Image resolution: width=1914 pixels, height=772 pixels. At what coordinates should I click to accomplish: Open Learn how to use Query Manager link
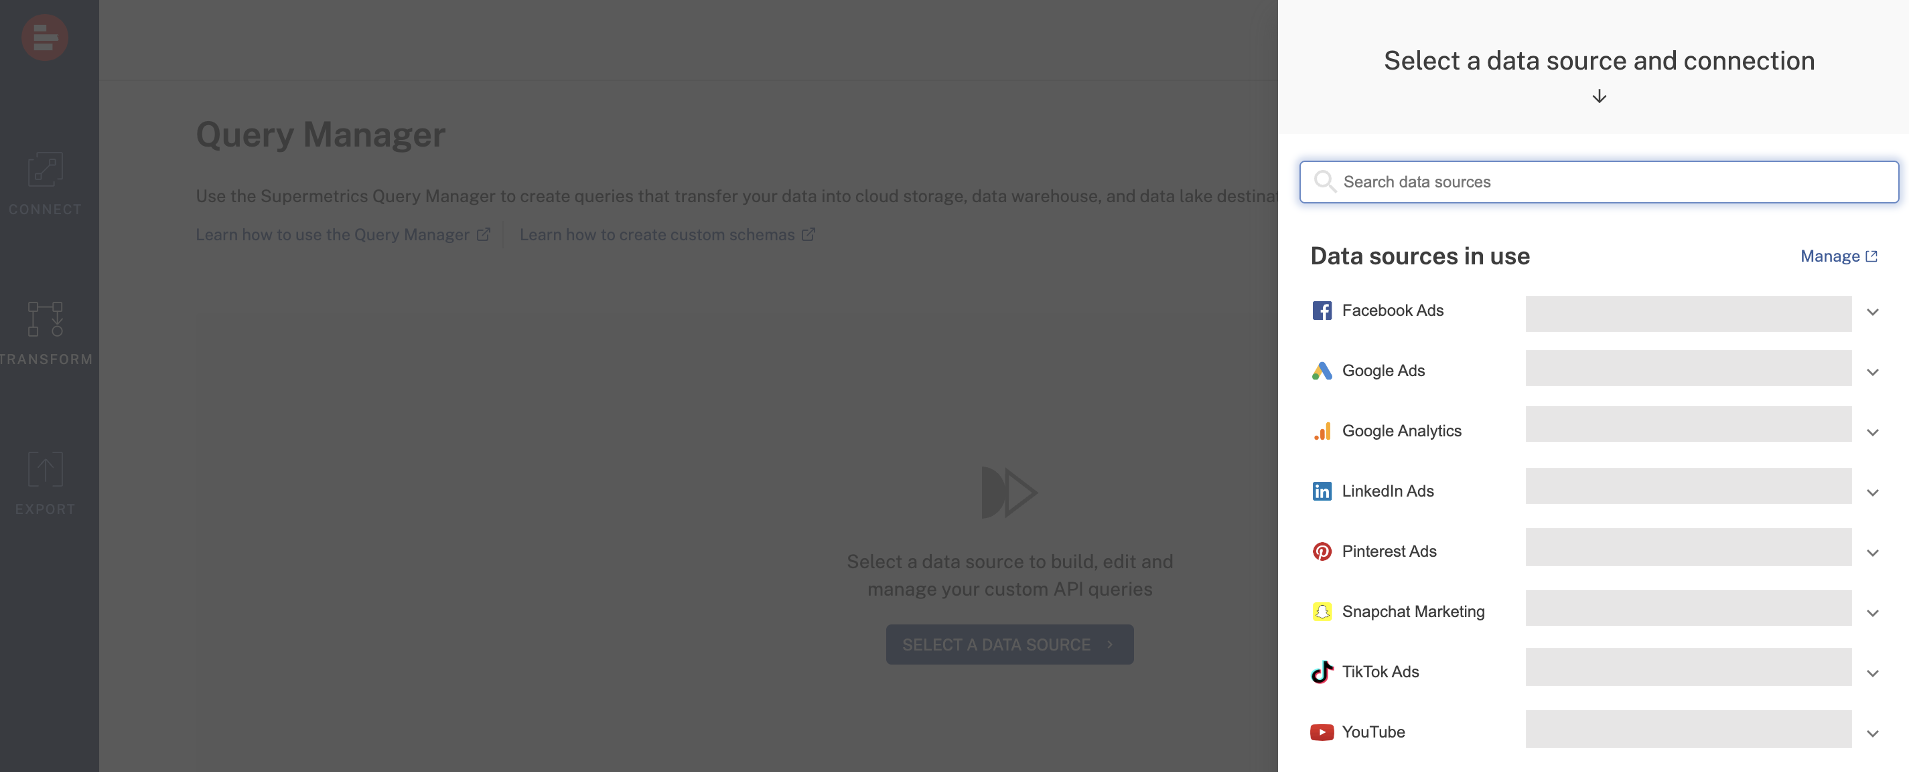click(342, 235)
